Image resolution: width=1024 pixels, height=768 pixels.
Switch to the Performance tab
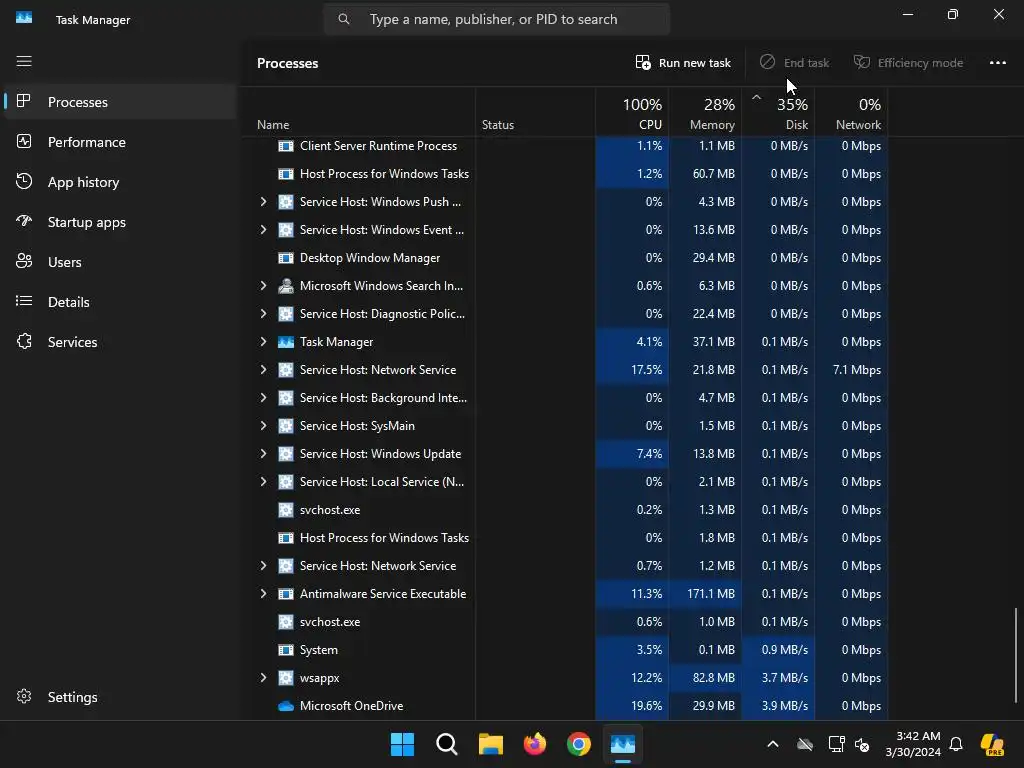tap(120, 142)
